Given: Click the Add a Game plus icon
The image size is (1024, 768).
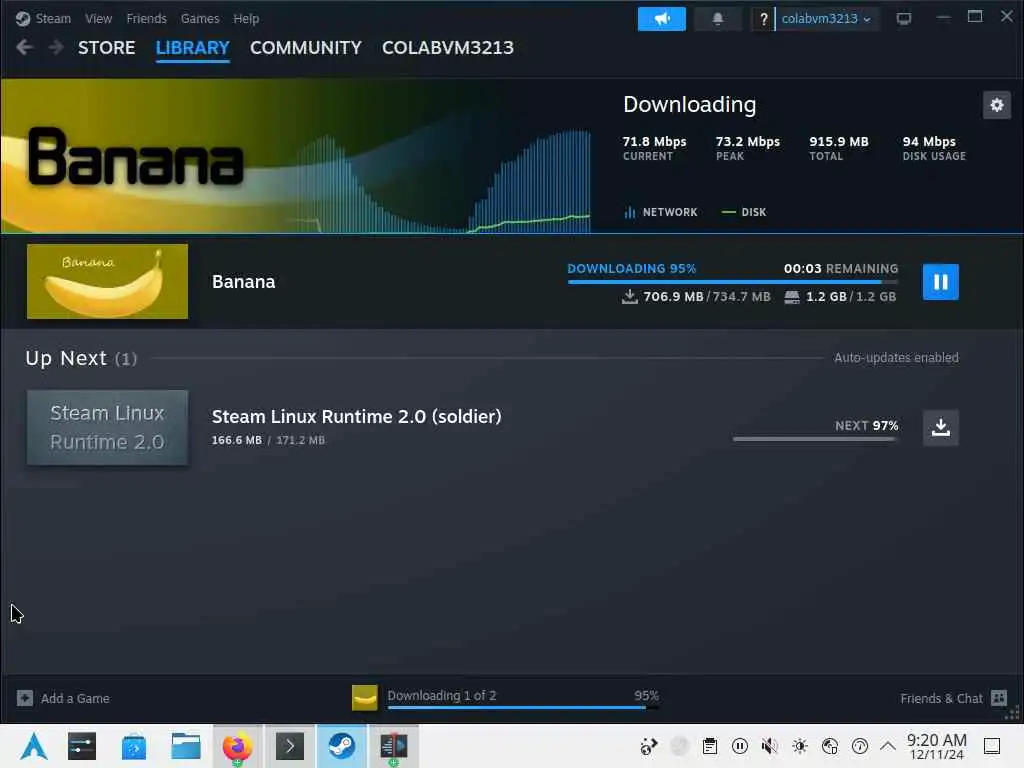Looking at the screenshot, I should [x=25, y=698].
